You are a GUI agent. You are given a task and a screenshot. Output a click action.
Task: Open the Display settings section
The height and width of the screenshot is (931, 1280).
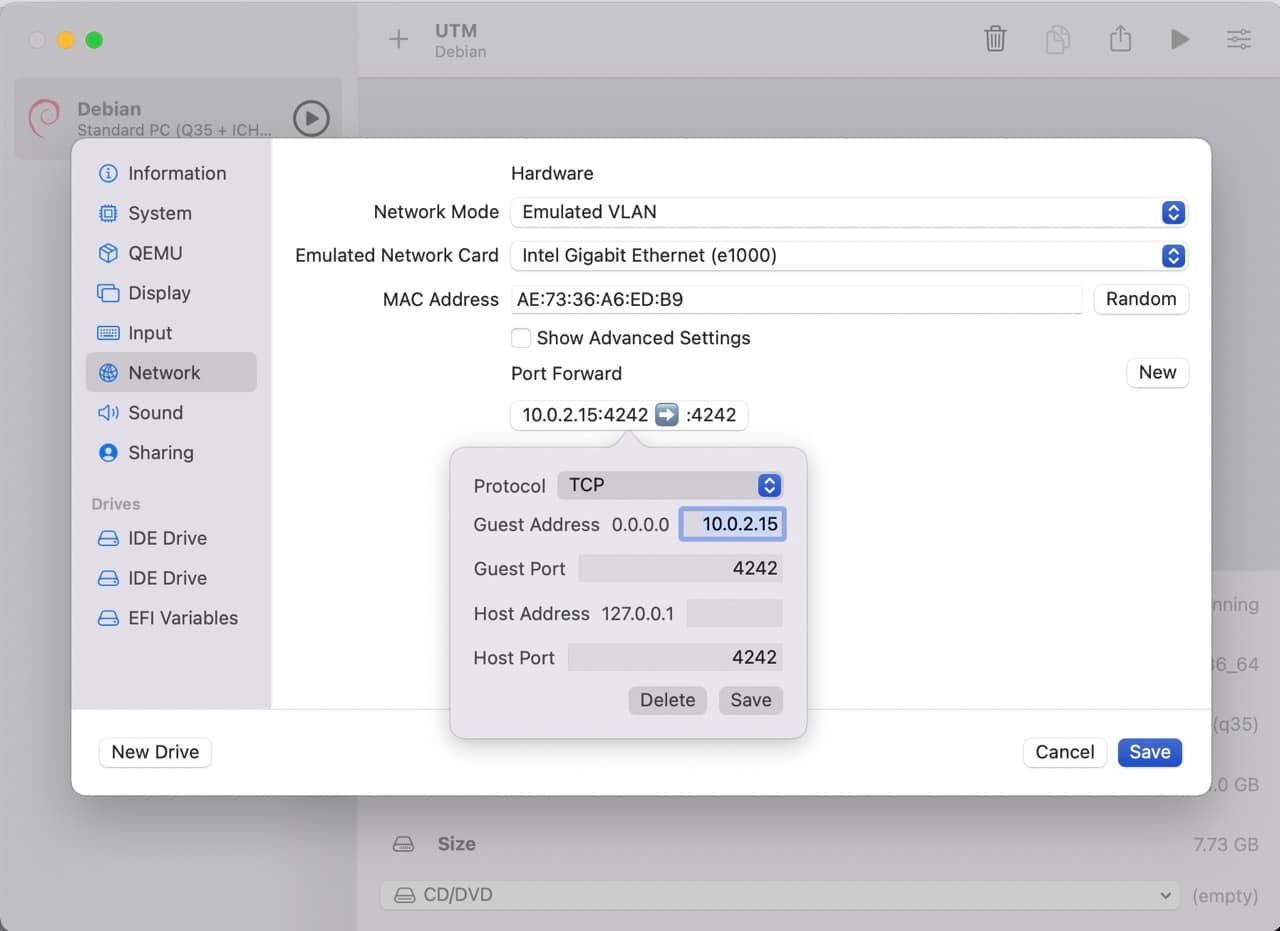tap(171, 293)
